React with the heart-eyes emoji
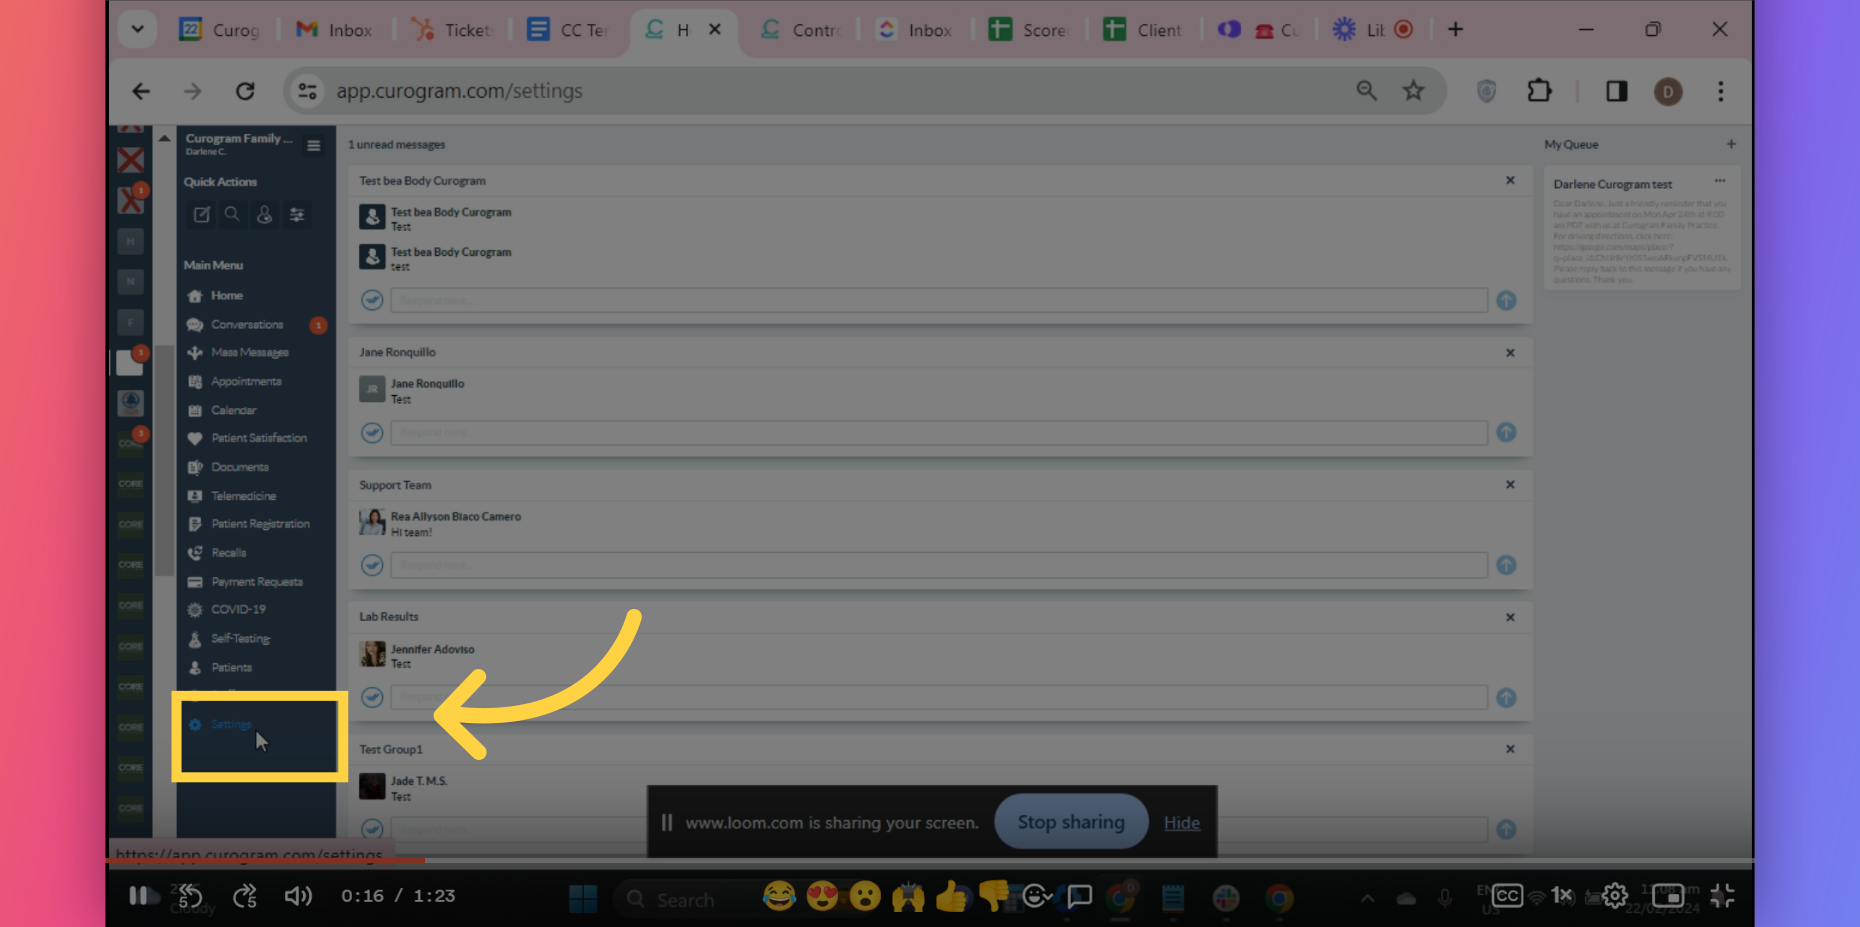Screen dimensions: 1860x927 coord(822,896)
